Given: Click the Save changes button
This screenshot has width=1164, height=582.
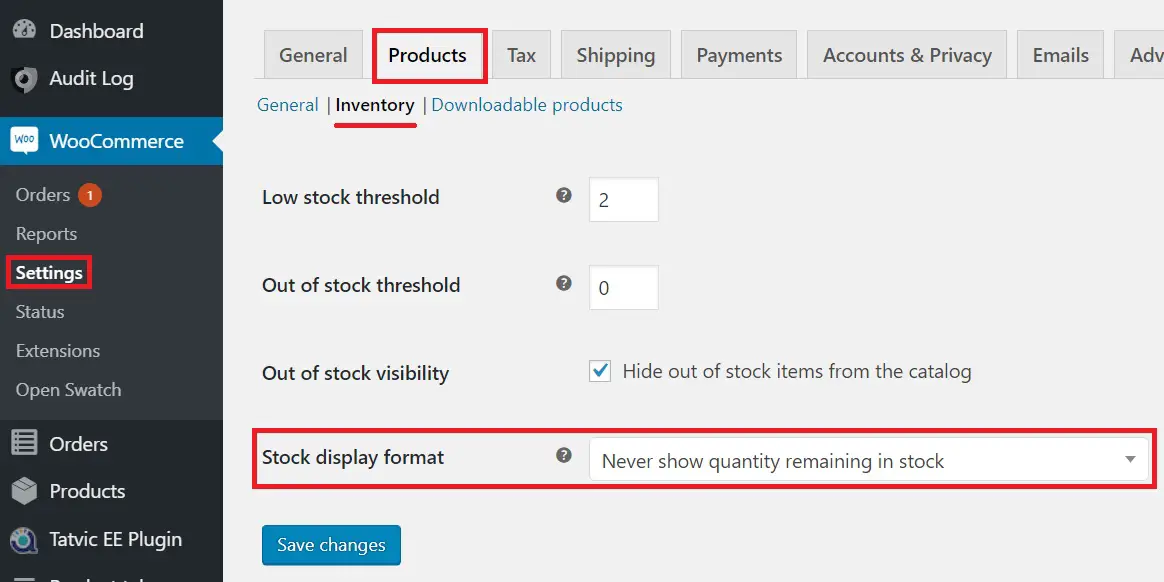Looking at the screenshot, I should 331,545.
